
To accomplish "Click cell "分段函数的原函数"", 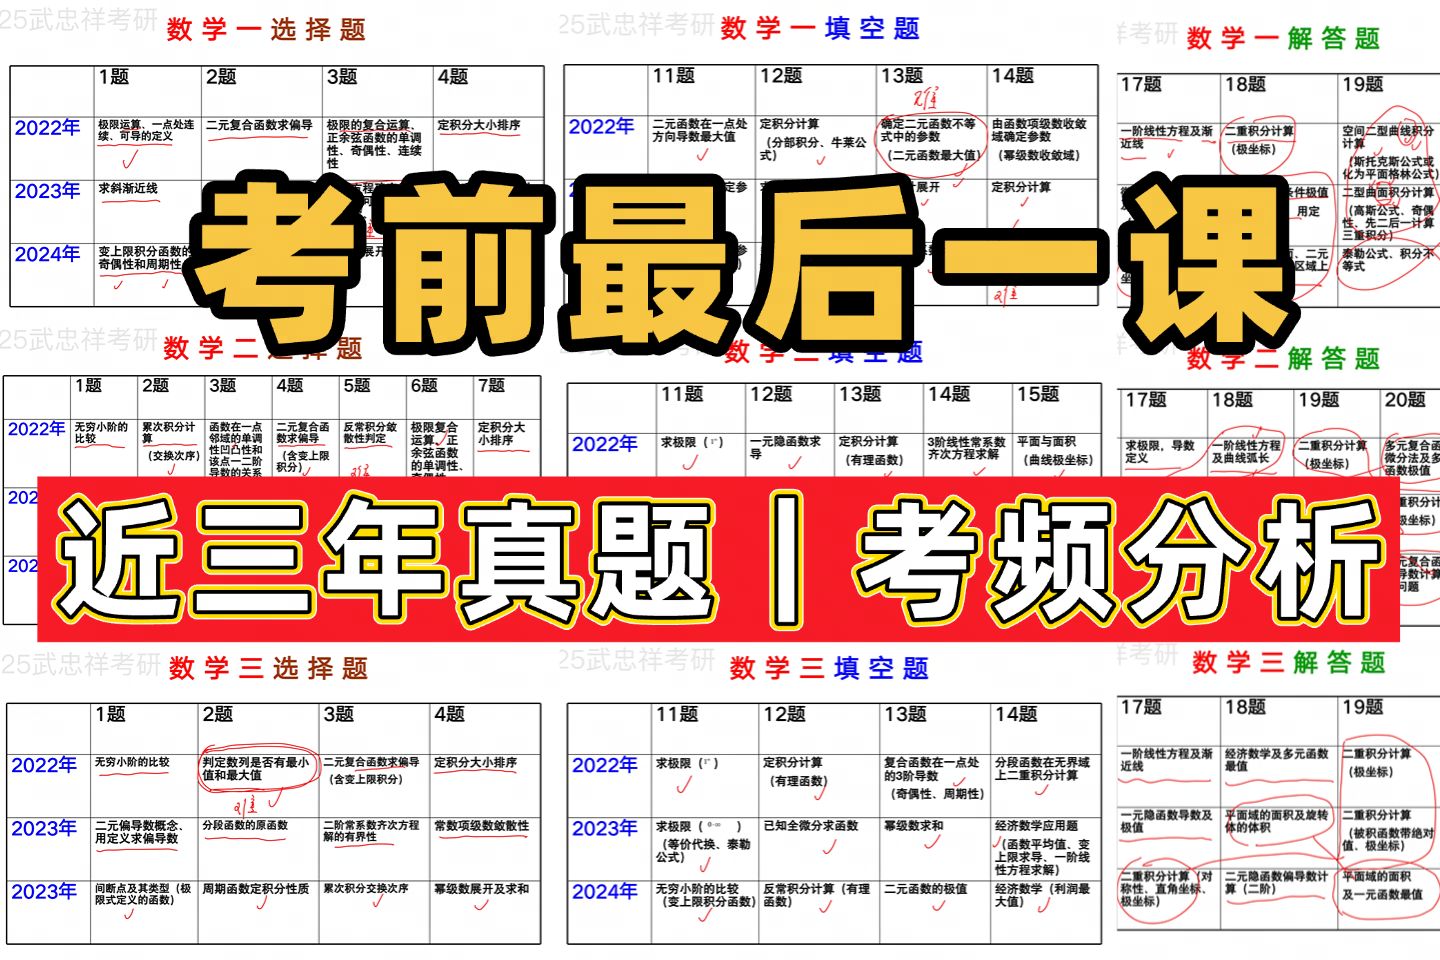I will coord(245,826).
